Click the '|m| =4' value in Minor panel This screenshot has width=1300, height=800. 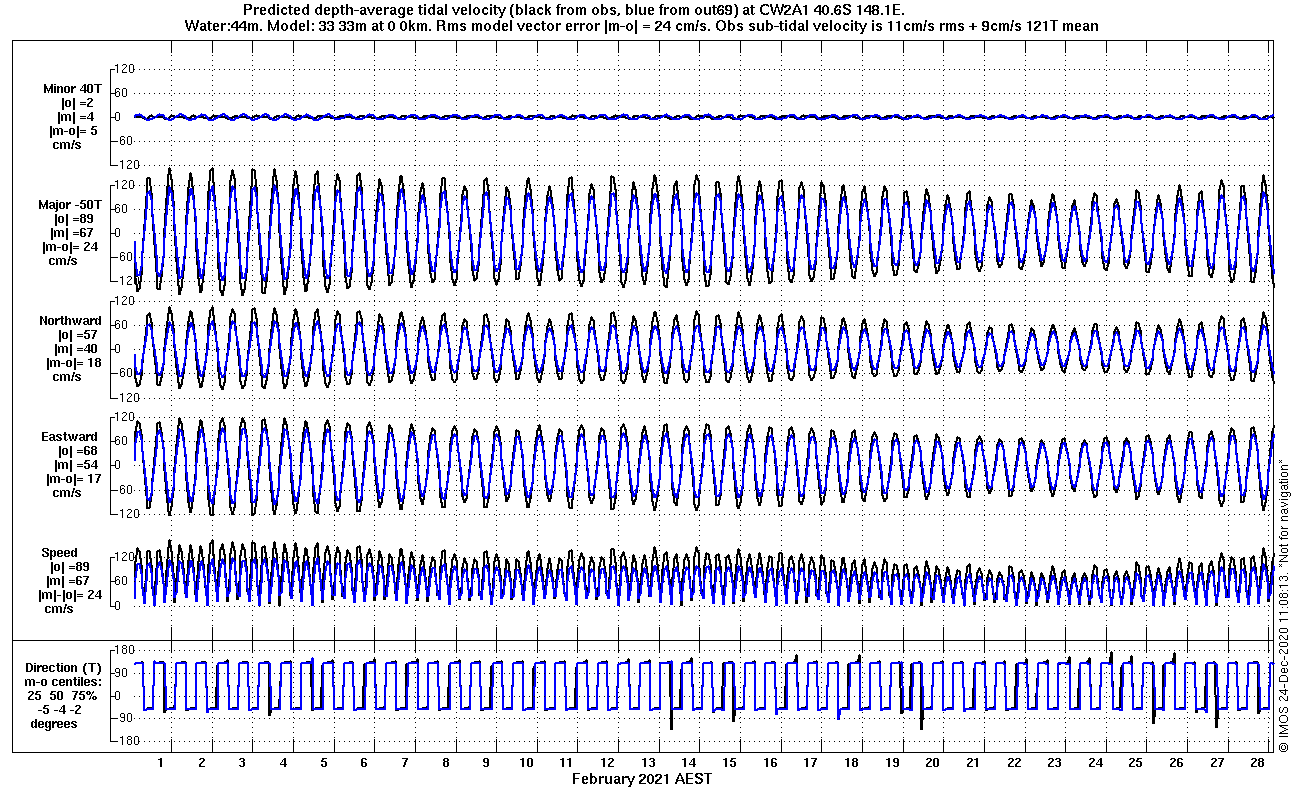click(x=76, y=117)
